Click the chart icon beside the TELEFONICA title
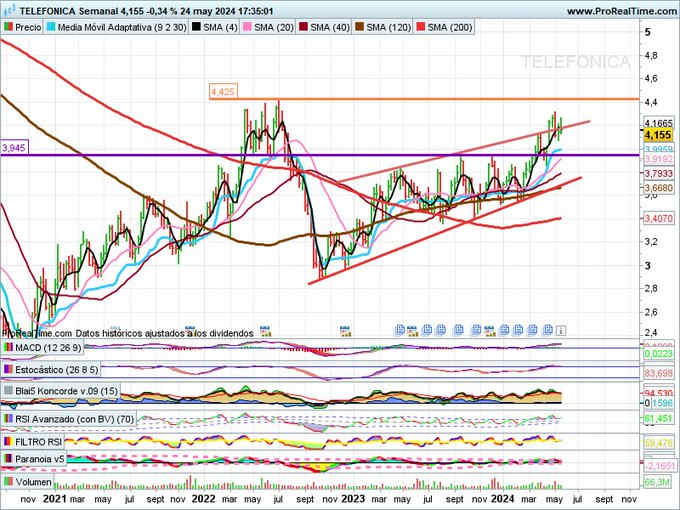The height and width of the screenshot is (510, 680). 9,10
